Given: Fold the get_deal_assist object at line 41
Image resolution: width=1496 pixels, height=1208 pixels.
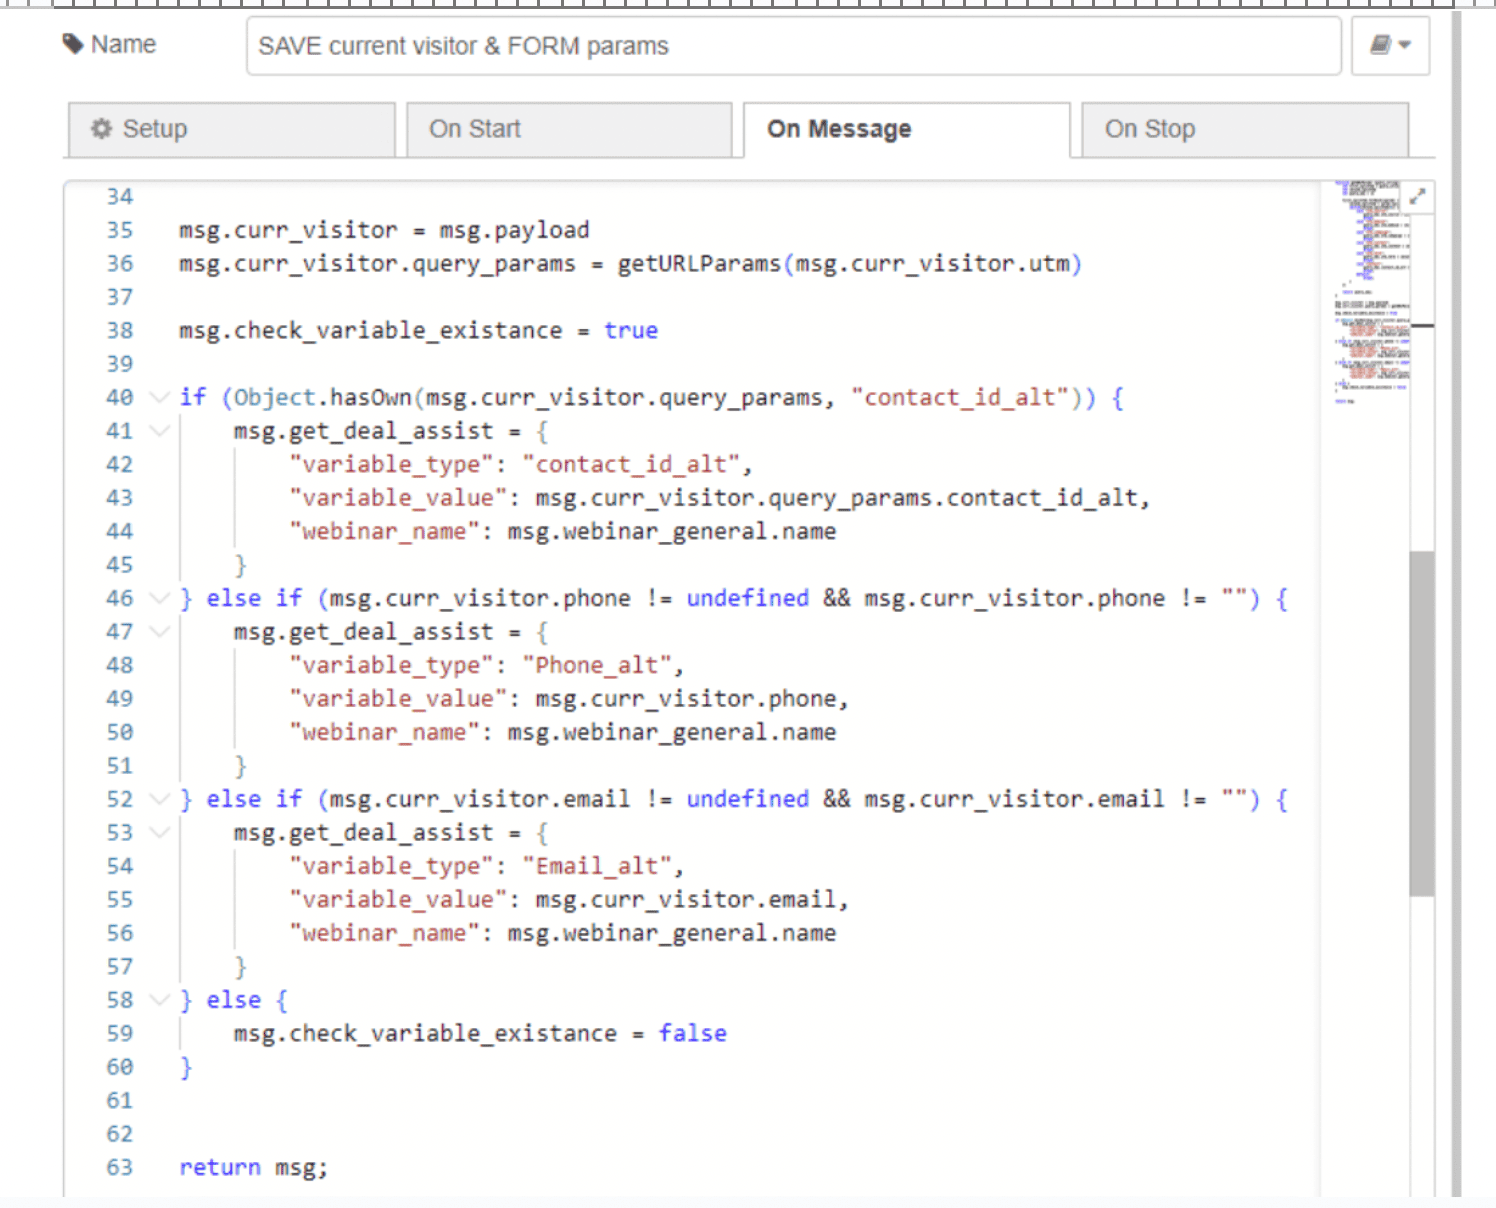Looking at the screenshot, I should pos(159,431).
